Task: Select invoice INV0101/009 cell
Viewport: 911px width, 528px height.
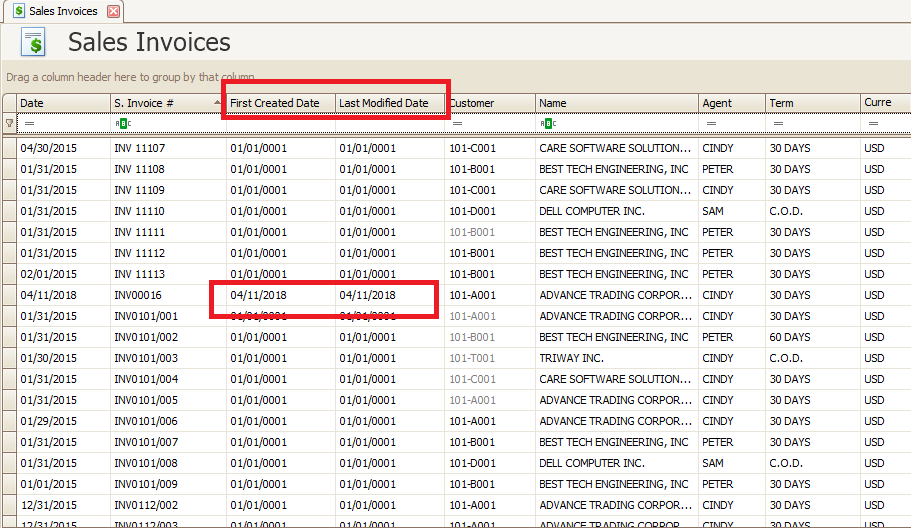Action: (x=168, y=484)
